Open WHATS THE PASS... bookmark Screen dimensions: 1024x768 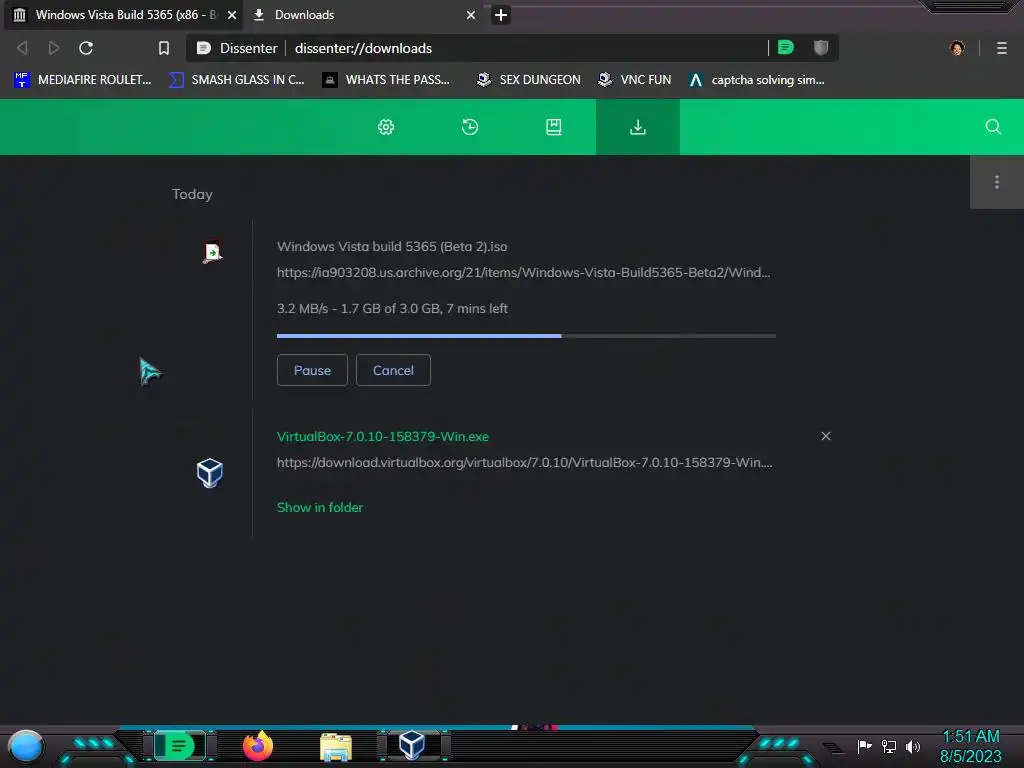click(386, 80)
